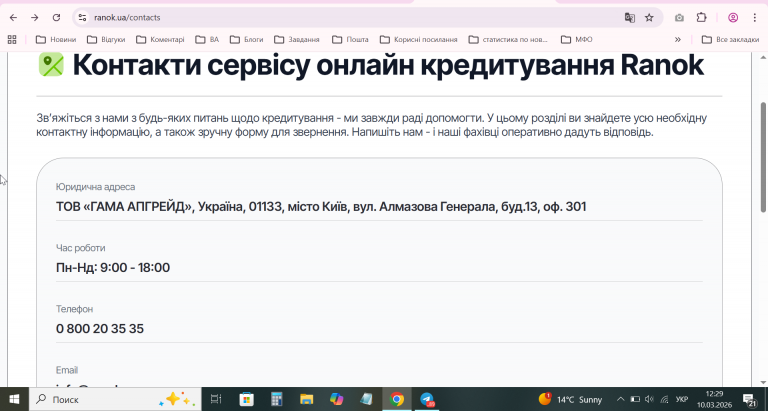Open the Пошта bookmark folder
Image resolution: width=768 pixels, height=411 pixels.
350,39
